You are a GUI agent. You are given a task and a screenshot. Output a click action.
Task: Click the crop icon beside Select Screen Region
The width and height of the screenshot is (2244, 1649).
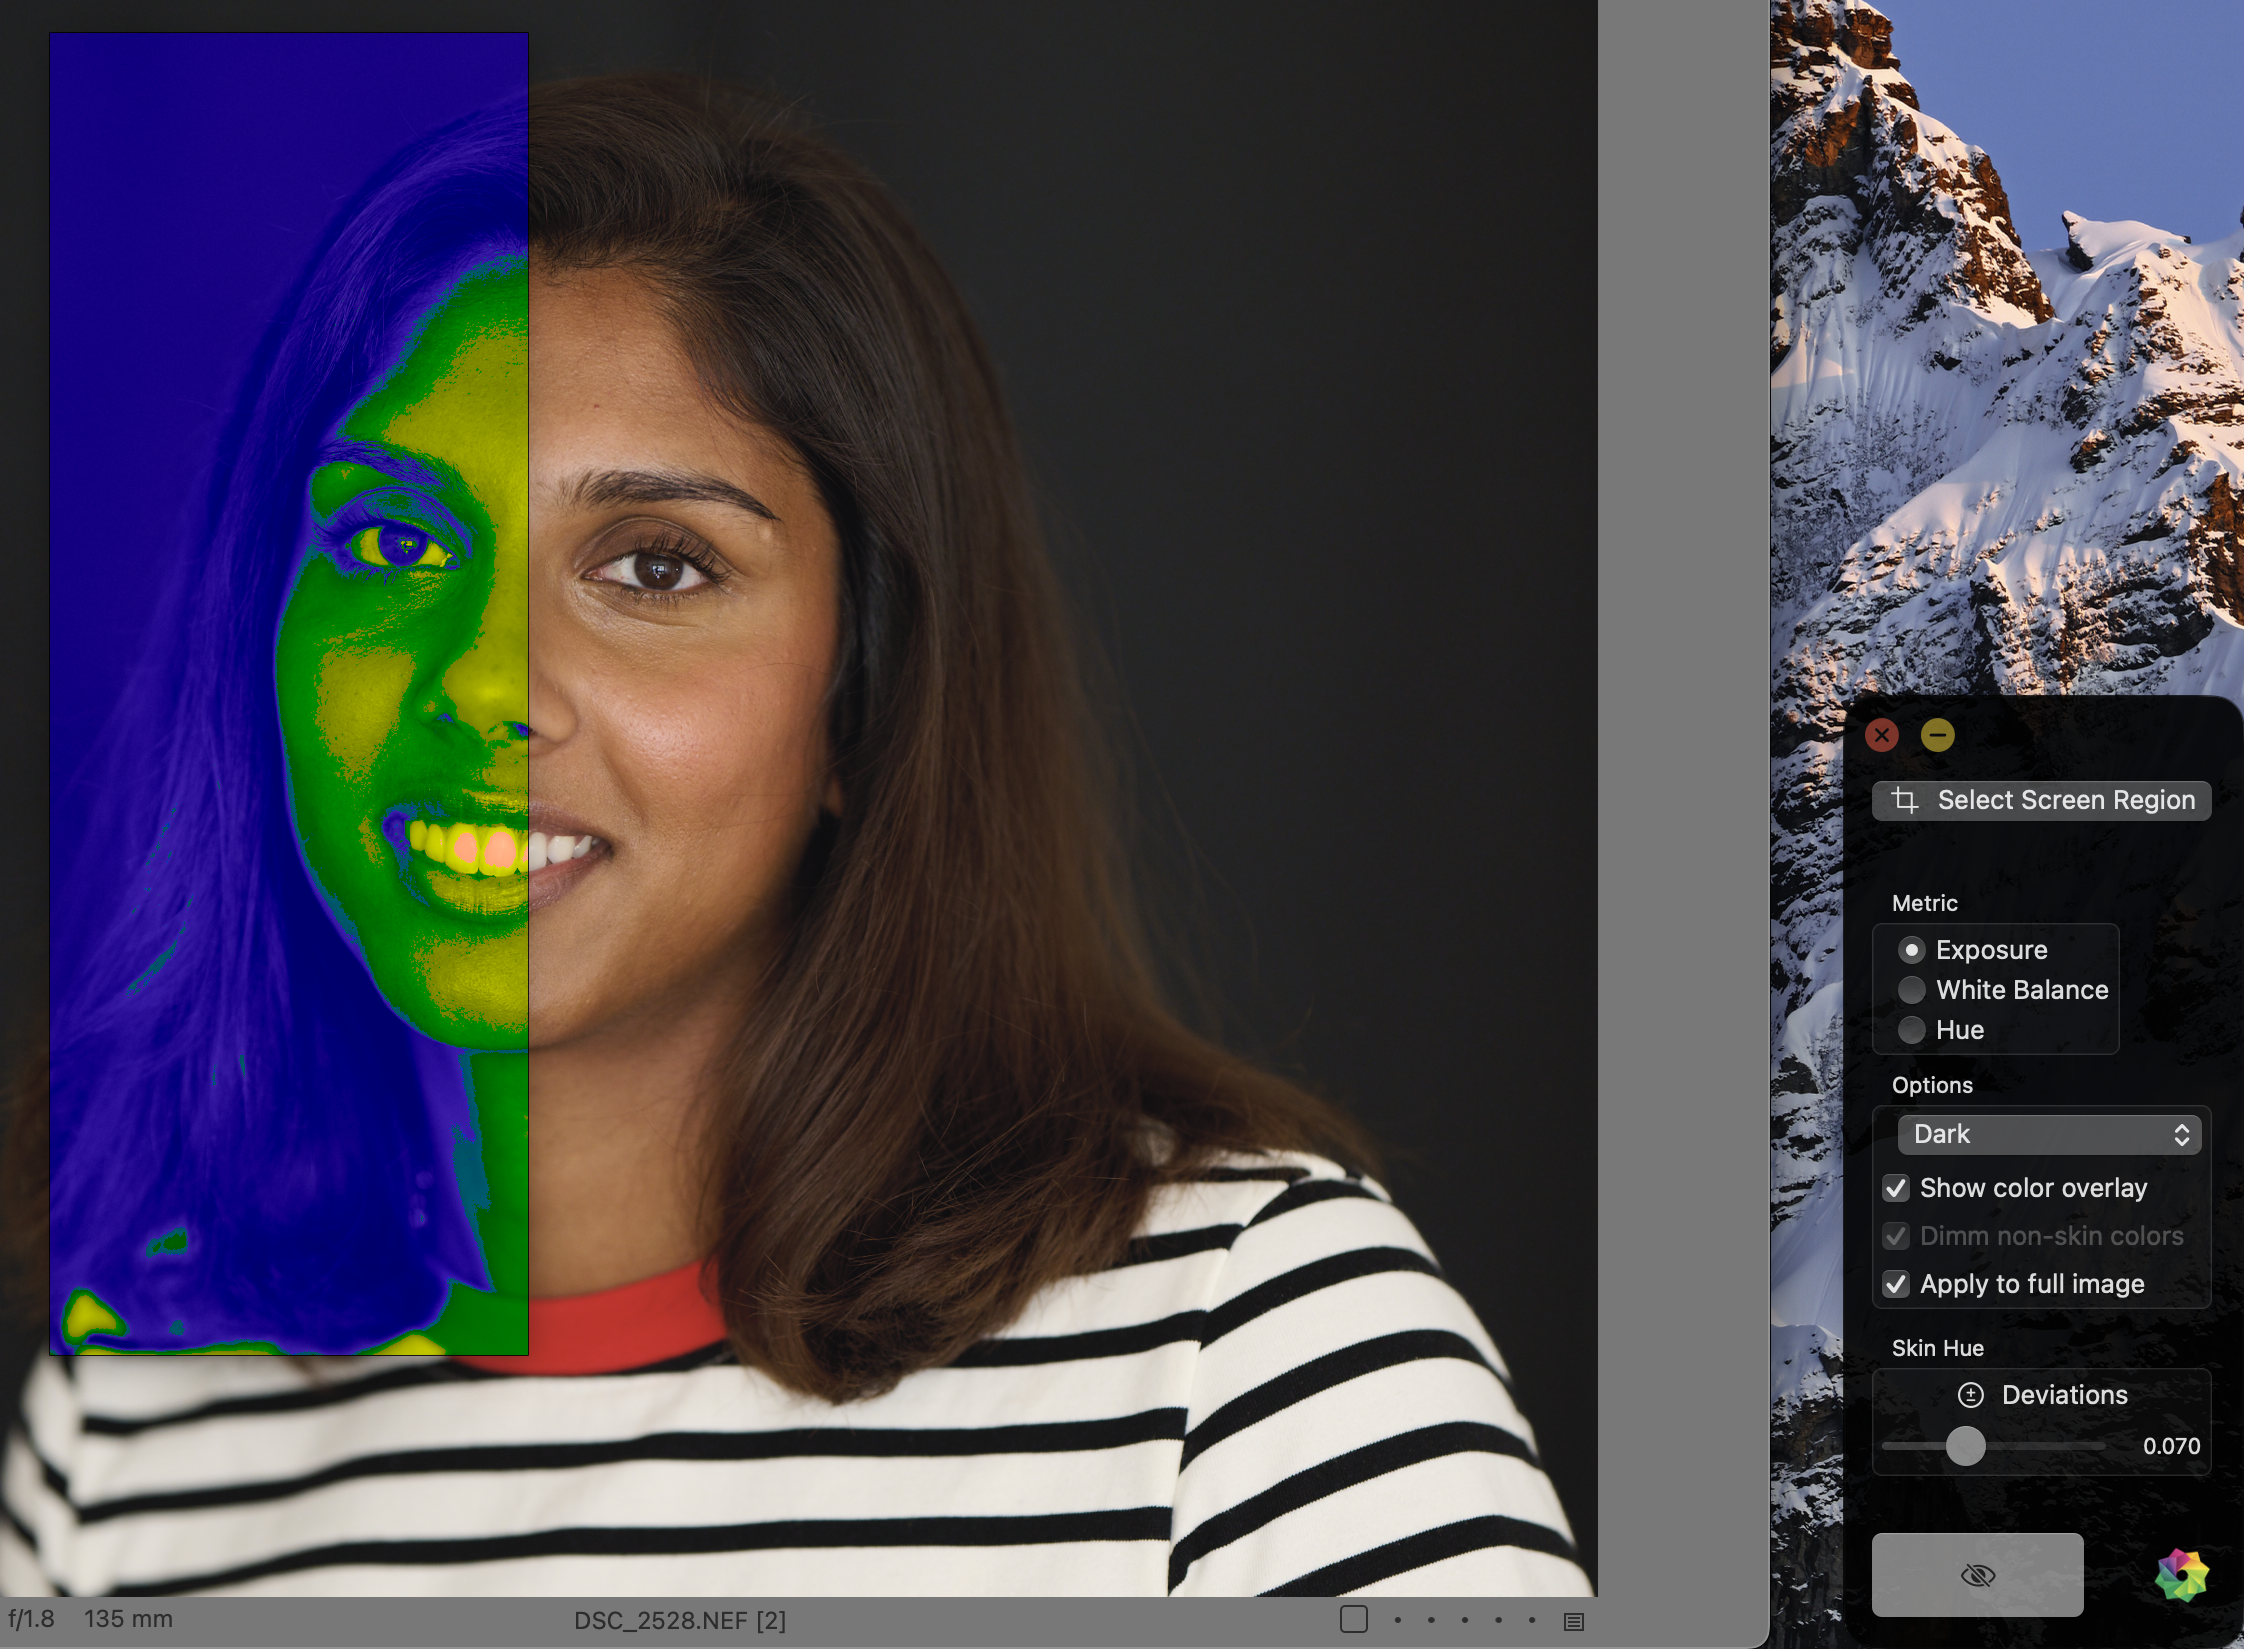point(1904,800)
